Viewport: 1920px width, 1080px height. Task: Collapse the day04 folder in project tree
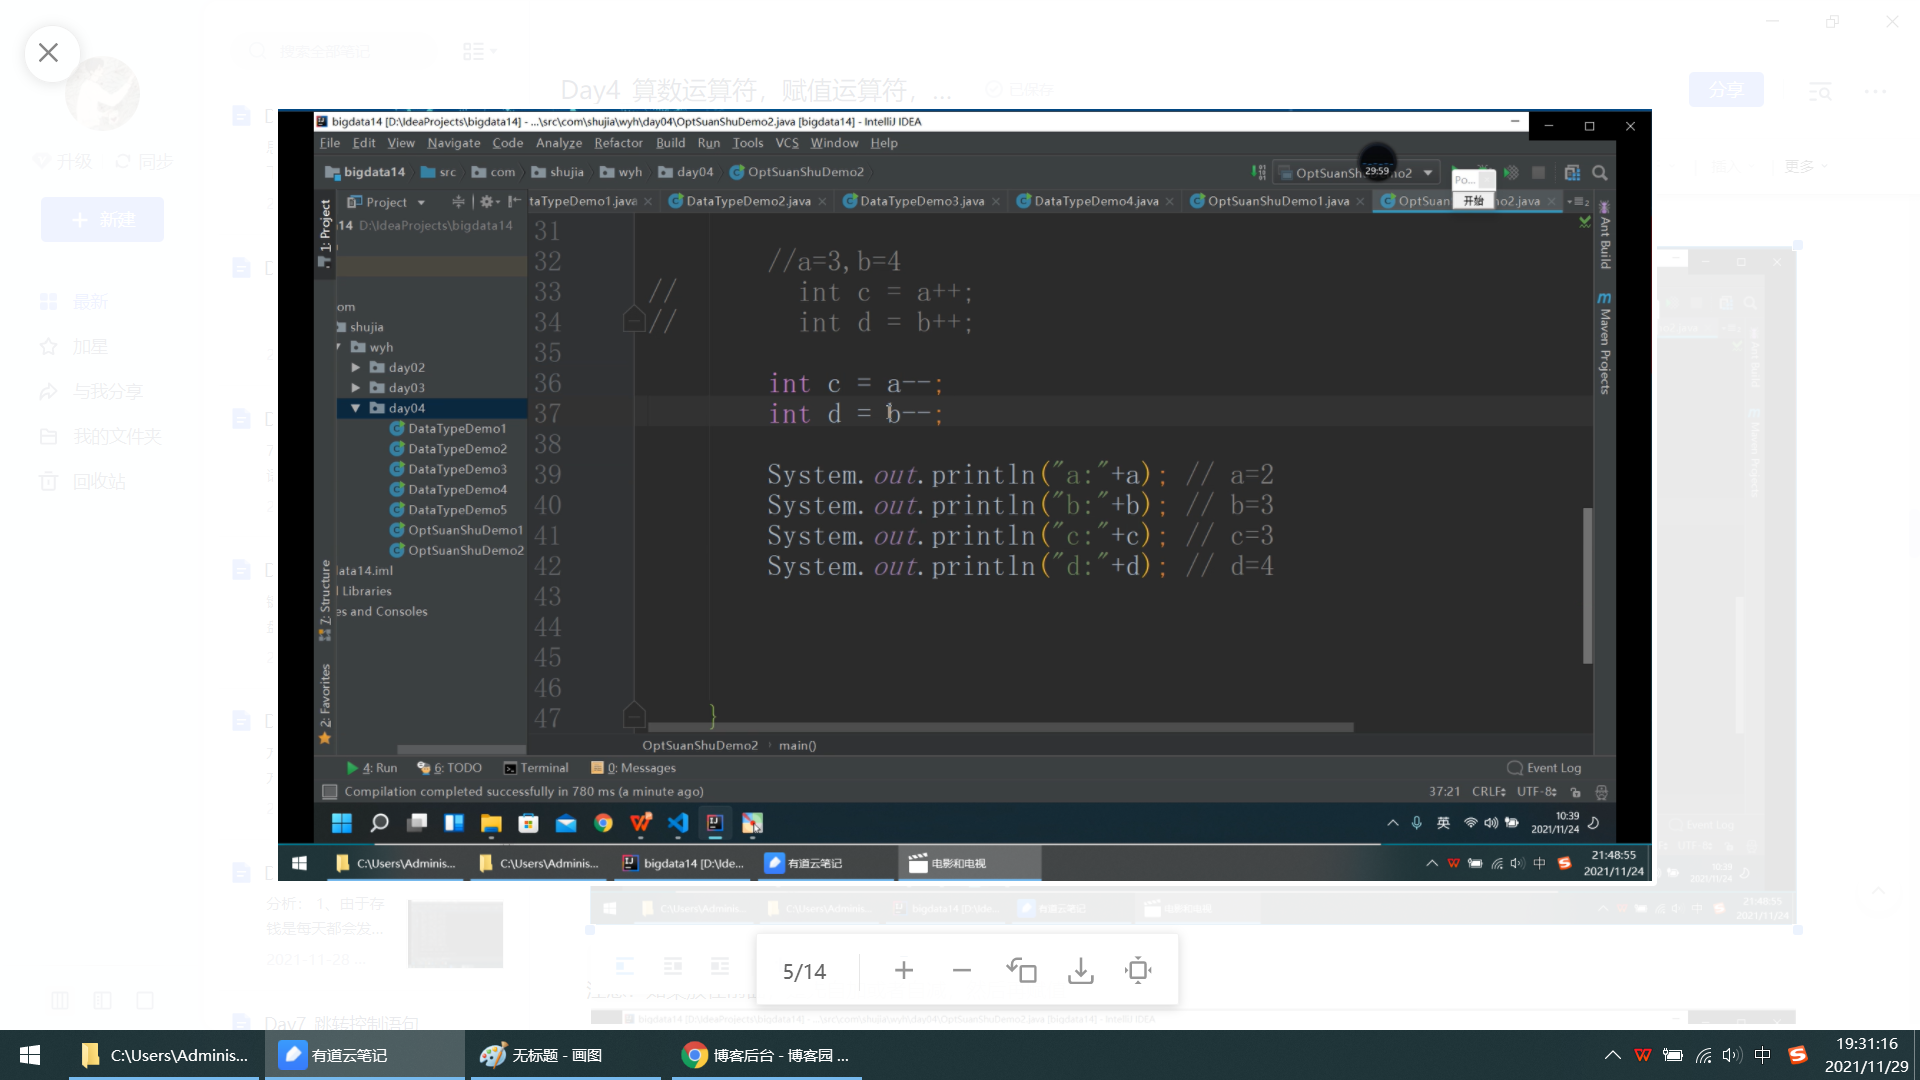(x=356, y=408)
